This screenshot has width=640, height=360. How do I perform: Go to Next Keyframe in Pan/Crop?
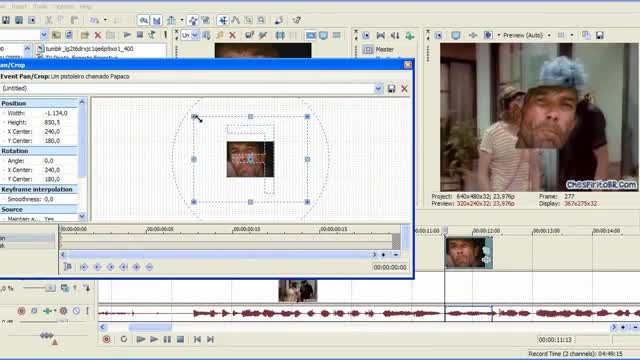110,267
